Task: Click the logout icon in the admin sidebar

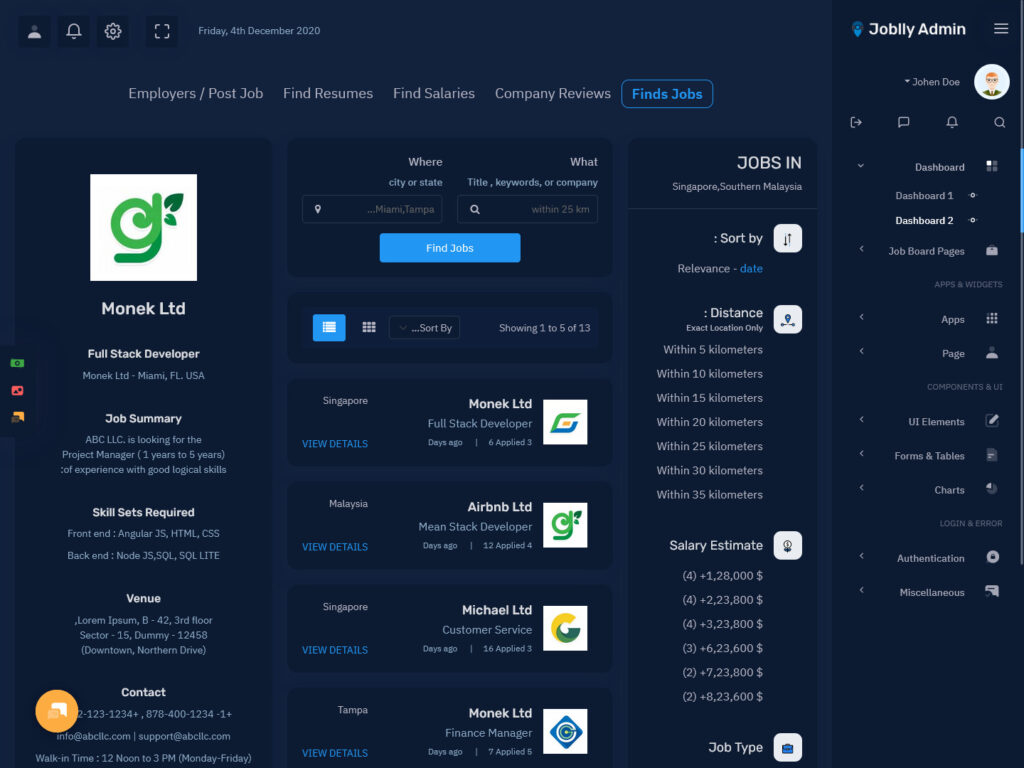Action: point(856,122)
